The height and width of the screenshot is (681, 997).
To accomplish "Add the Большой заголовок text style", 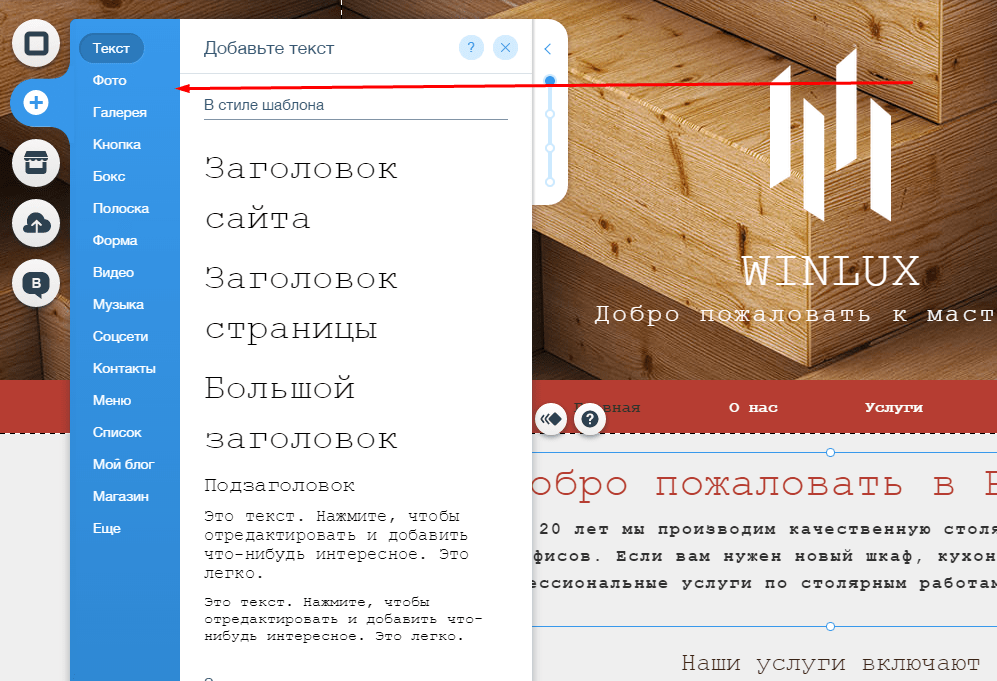I will click(x=301, y=413).
